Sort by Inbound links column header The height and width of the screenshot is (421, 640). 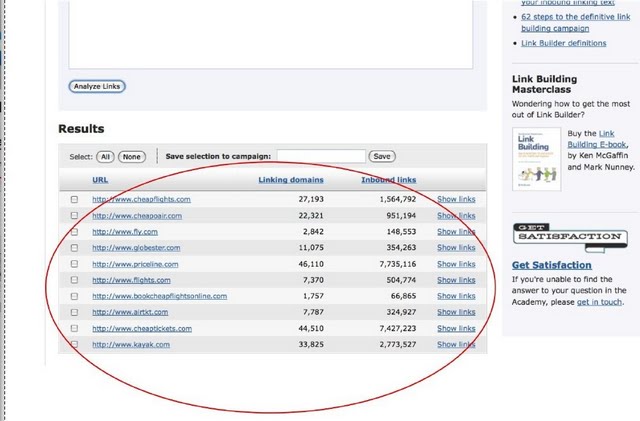tap(389, 180)
